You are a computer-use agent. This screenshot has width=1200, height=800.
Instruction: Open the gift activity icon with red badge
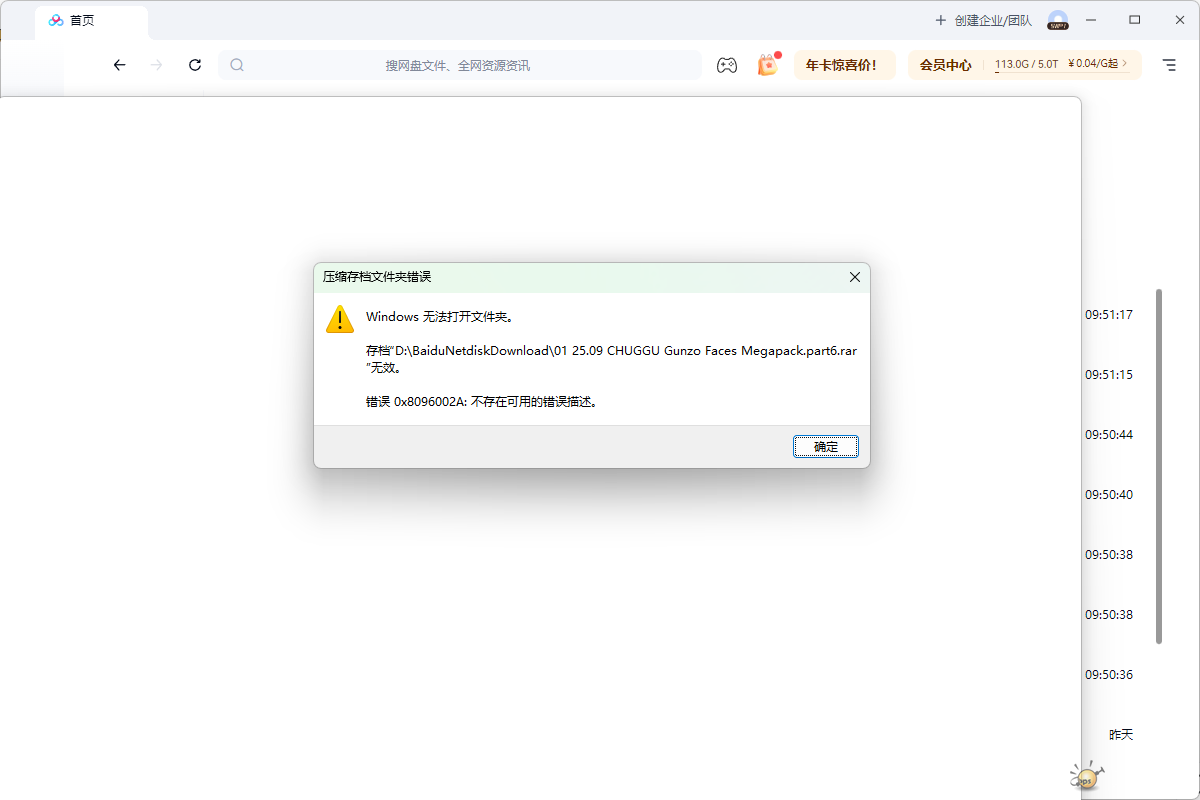[768, 65]
